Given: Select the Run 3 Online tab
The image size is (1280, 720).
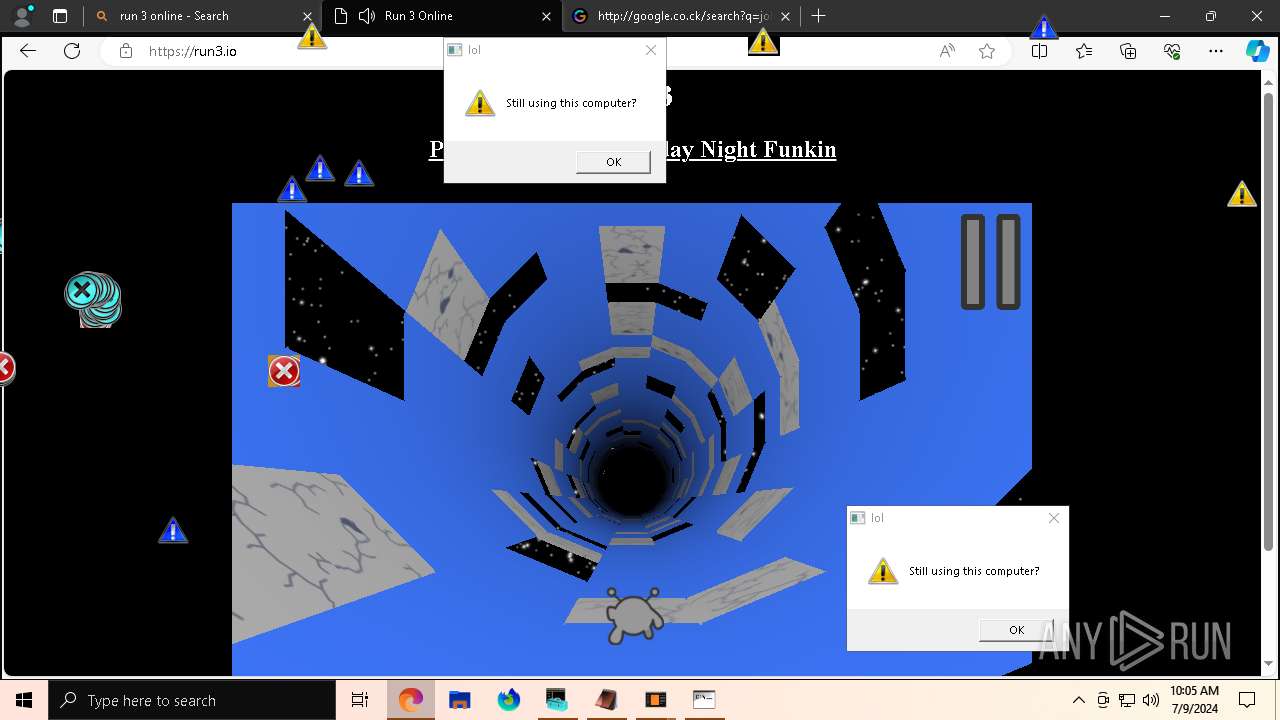Looking at the screenshot, I should (440, 16).
